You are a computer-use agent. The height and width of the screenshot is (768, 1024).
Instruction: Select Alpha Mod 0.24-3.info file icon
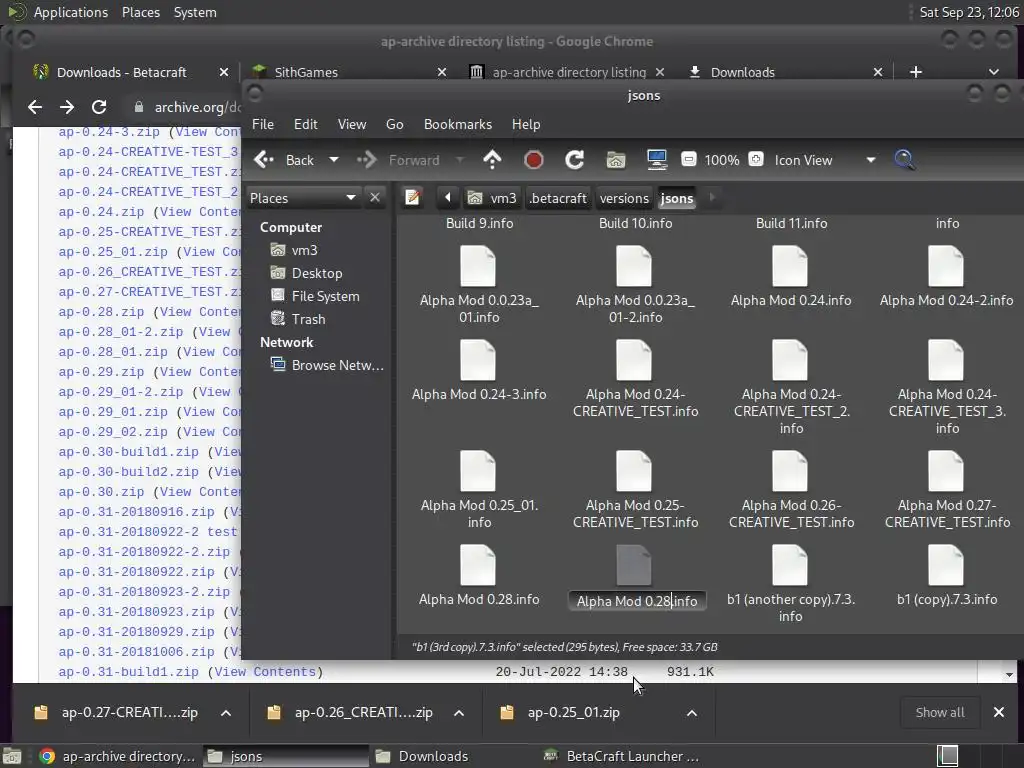(x=478, y=360)
